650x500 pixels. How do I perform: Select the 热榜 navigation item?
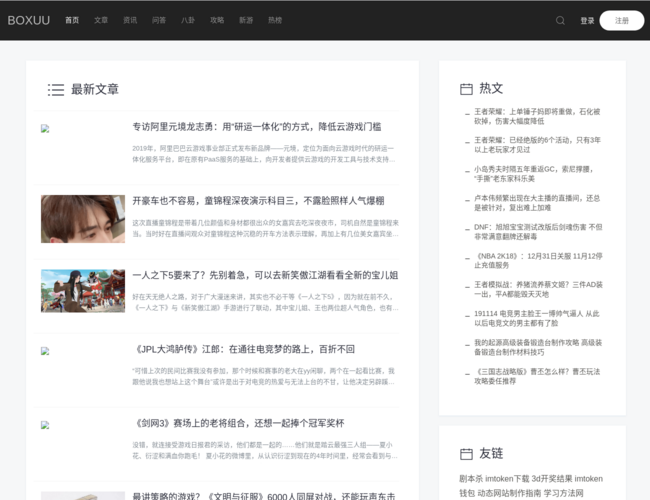(275, 20)
